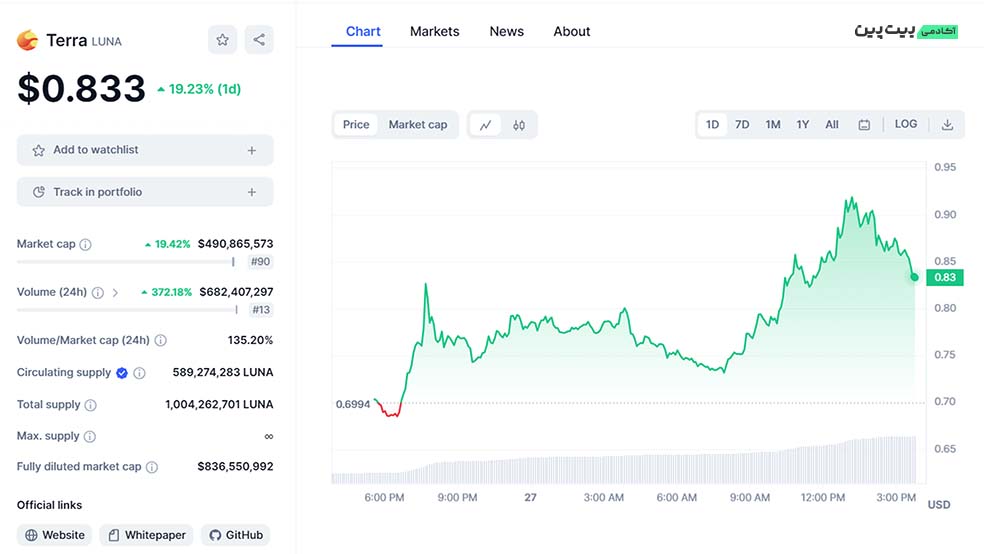The height and width of the screenshot is (554, 984).
Task: Switch chart to Market cap view
Action: pyautogui.click(x=417, y=125)
